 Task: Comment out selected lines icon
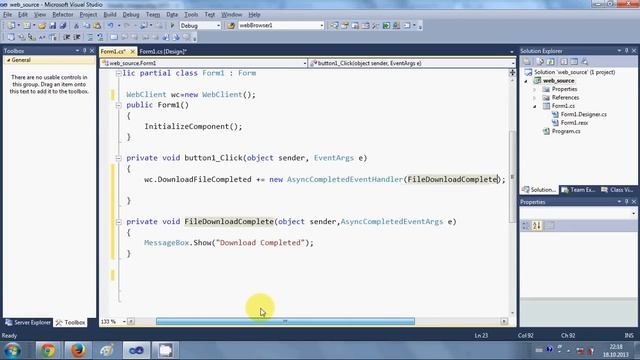coord(90,37)
